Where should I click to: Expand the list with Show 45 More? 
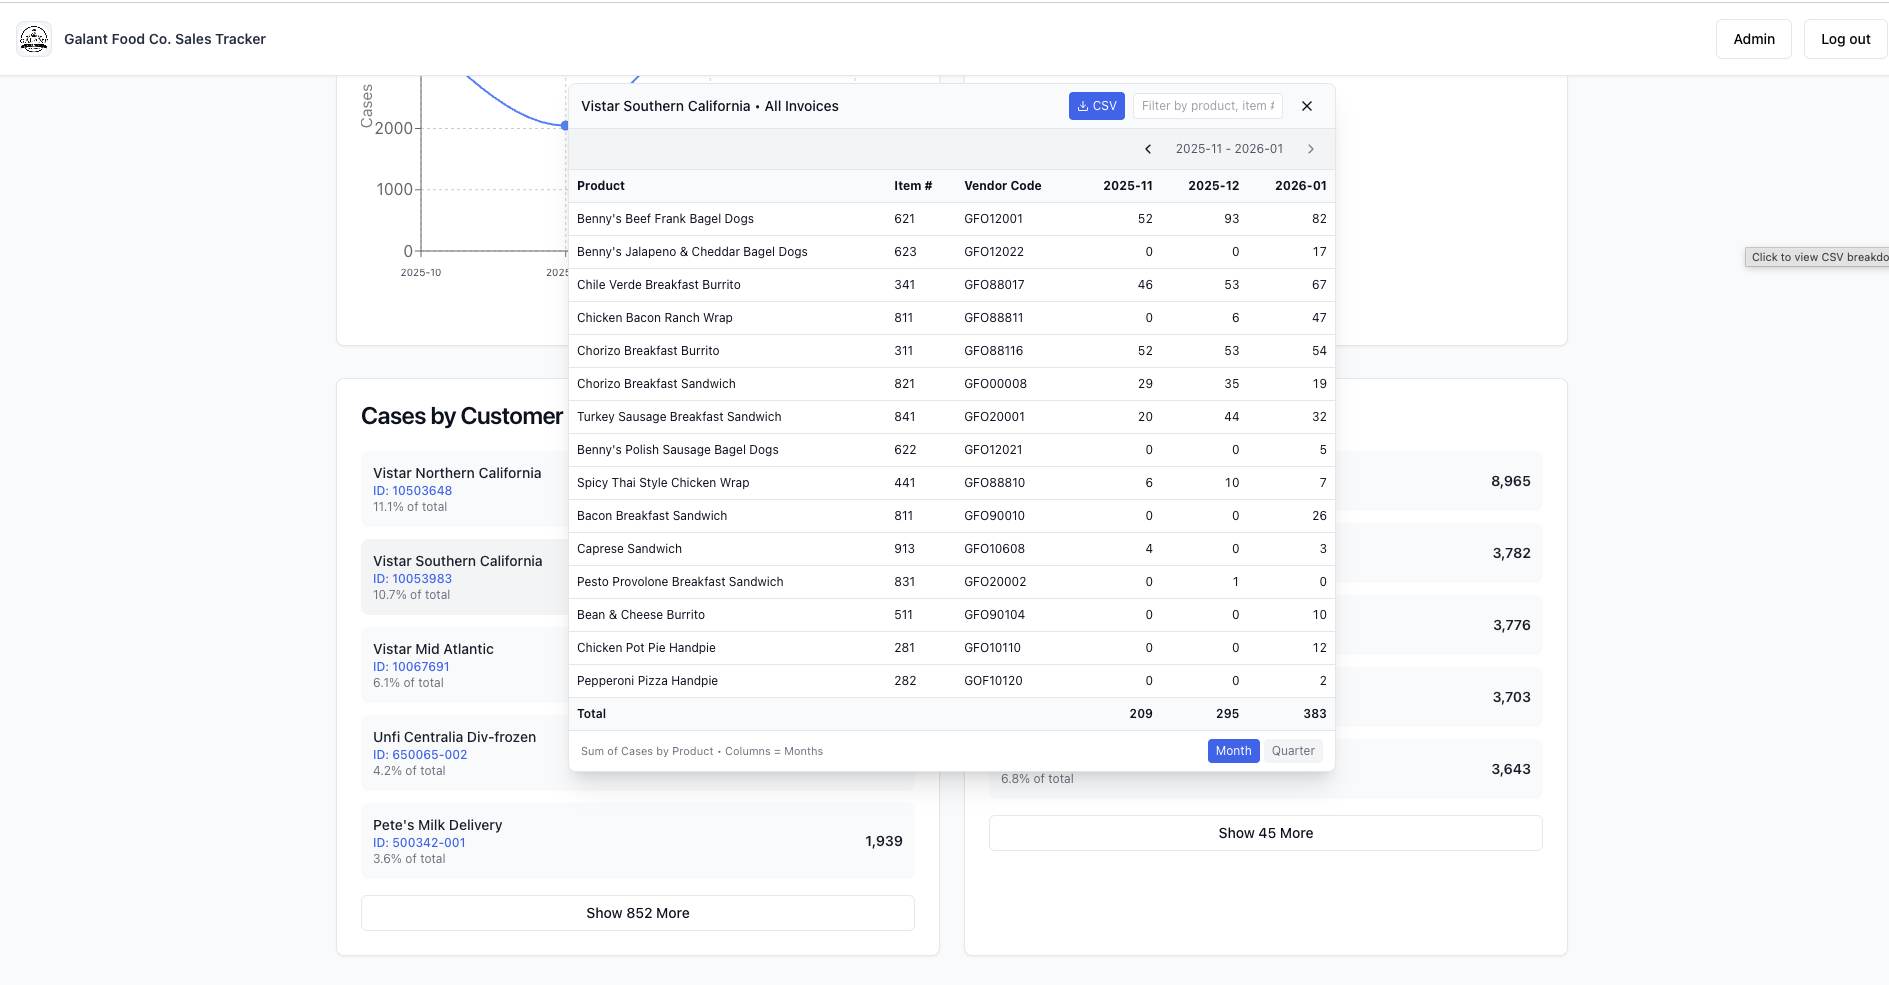(1266, 833)
